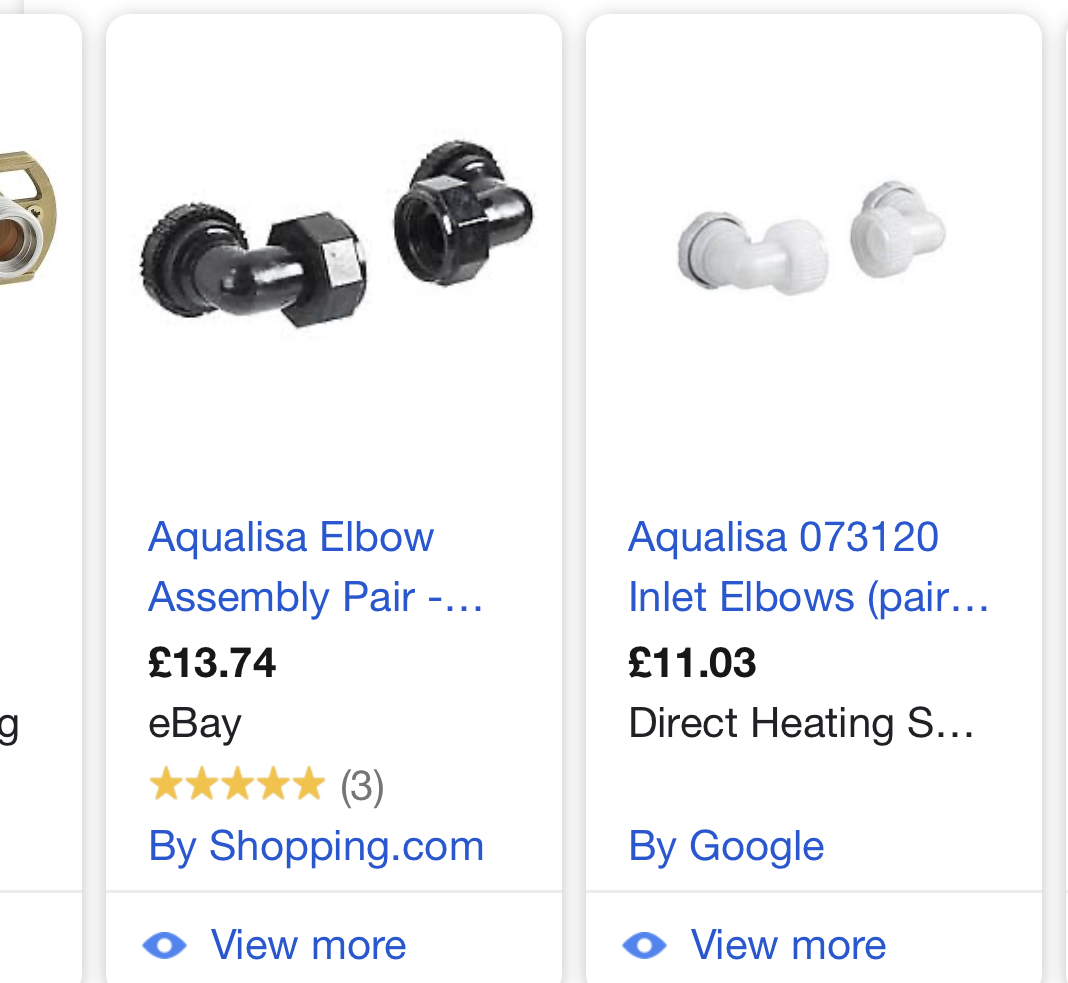Screen dimensions: 1068x983
Task: Click the eBay seller name
Action: pos(195,723)
